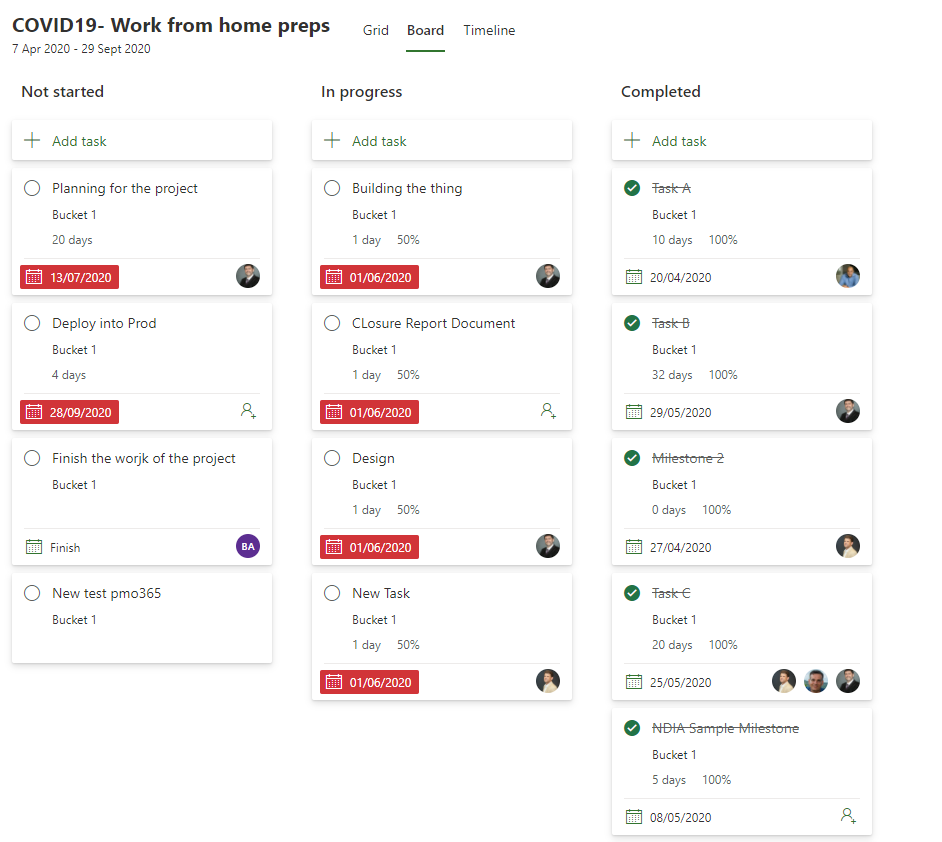Image resolution: width=942 pixels, height=842 pixels.
Task: Click the calendar icon showing 29/05/2020 on Task B
Action: (634, 412)
